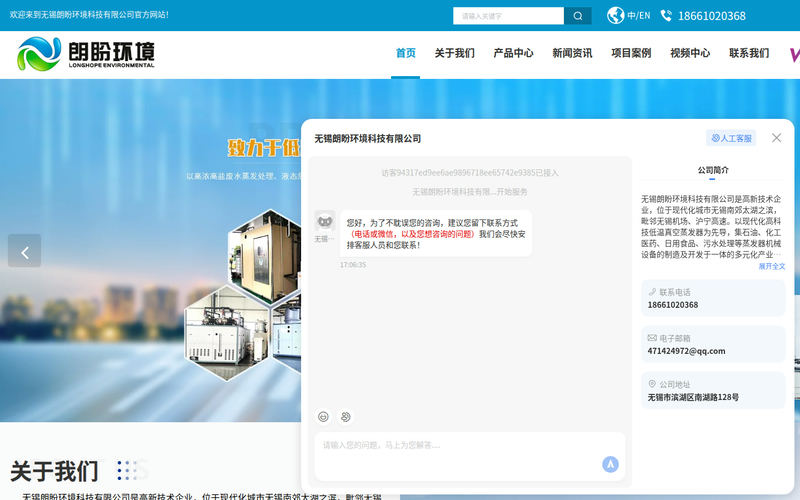The height and width of the screenshot is (500, 800).
Task: Click the 关于我们 section heading
Action: 54,471
